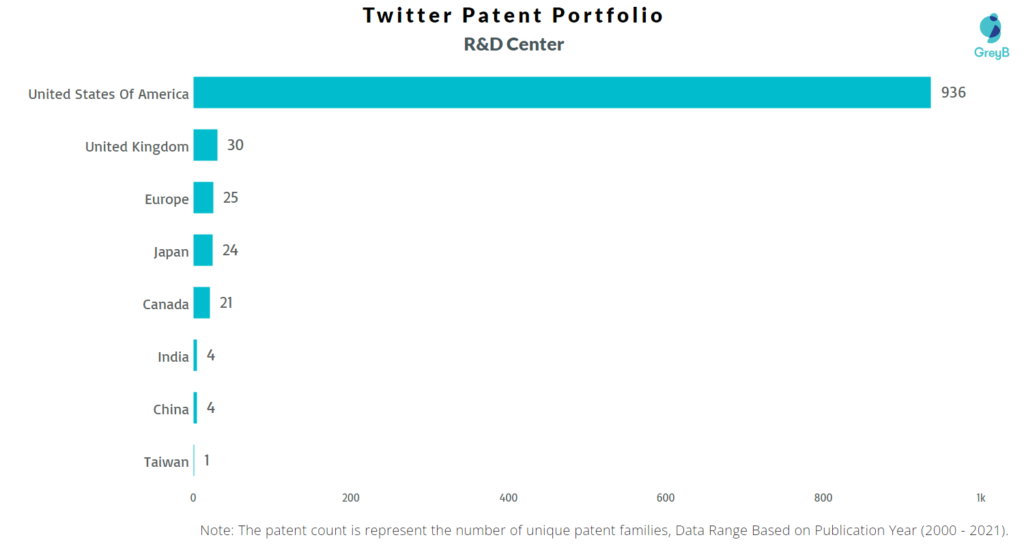This screenshot has width=1024, height=546.
Task: Select the United Kingdom bar
Action: (x=205, y=145)
